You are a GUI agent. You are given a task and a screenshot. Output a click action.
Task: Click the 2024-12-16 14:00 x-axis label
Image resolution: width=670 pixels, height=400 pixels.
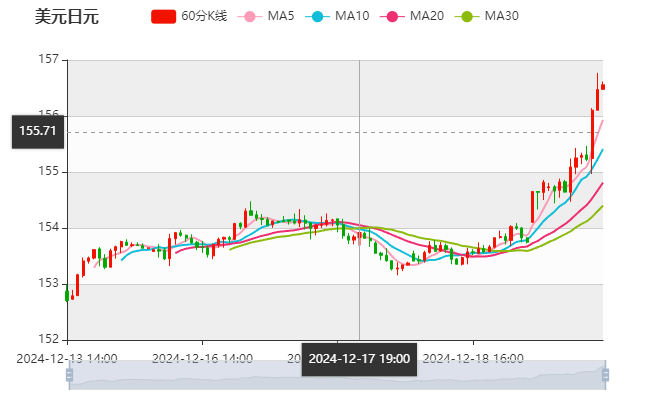(202, 358)
